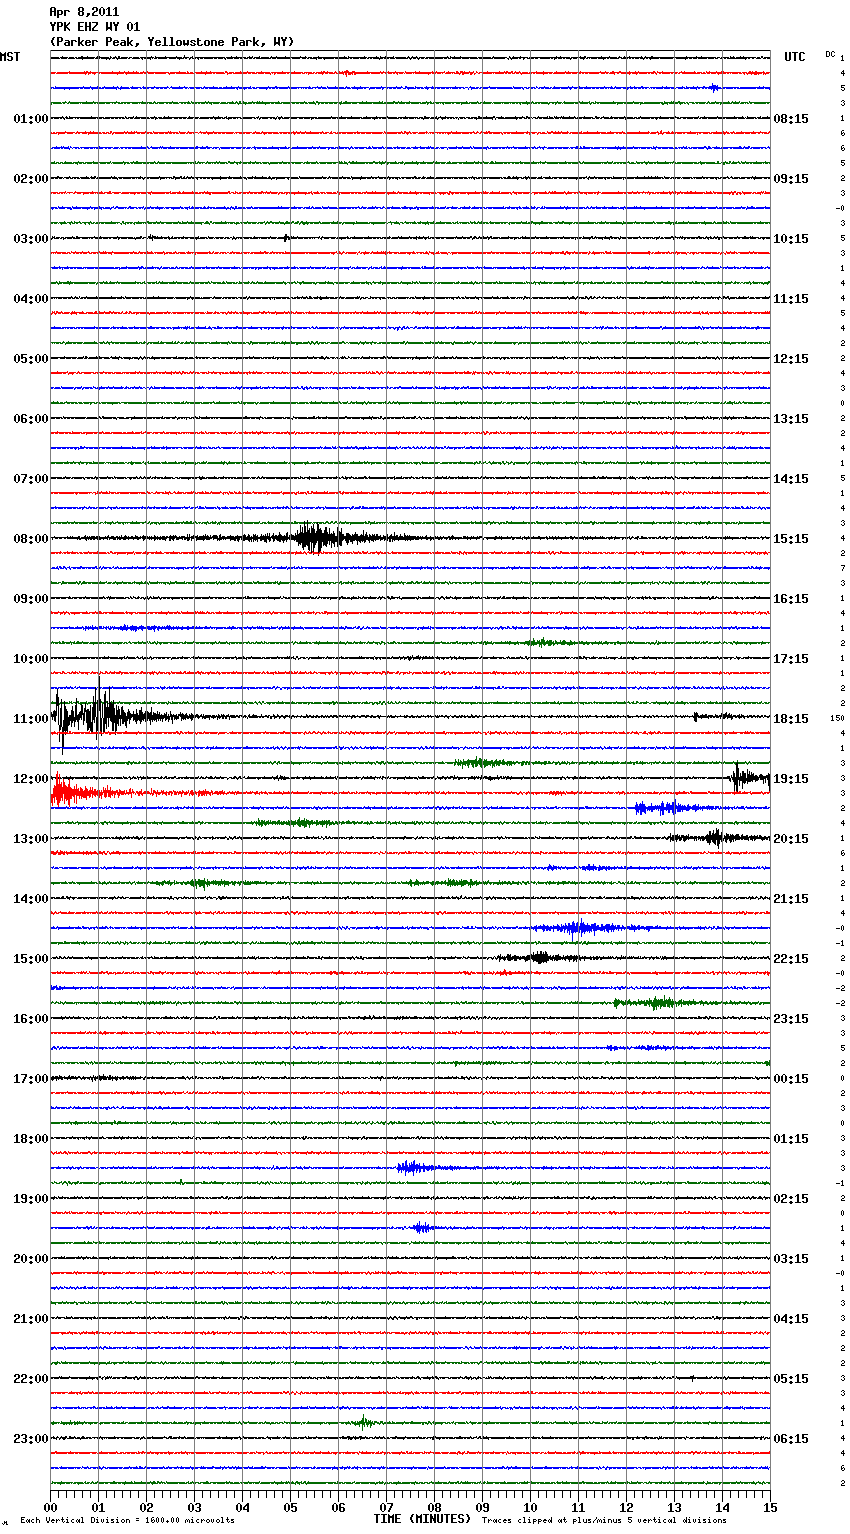Click the 00:15 UTC time label

tap(791, 1079)
